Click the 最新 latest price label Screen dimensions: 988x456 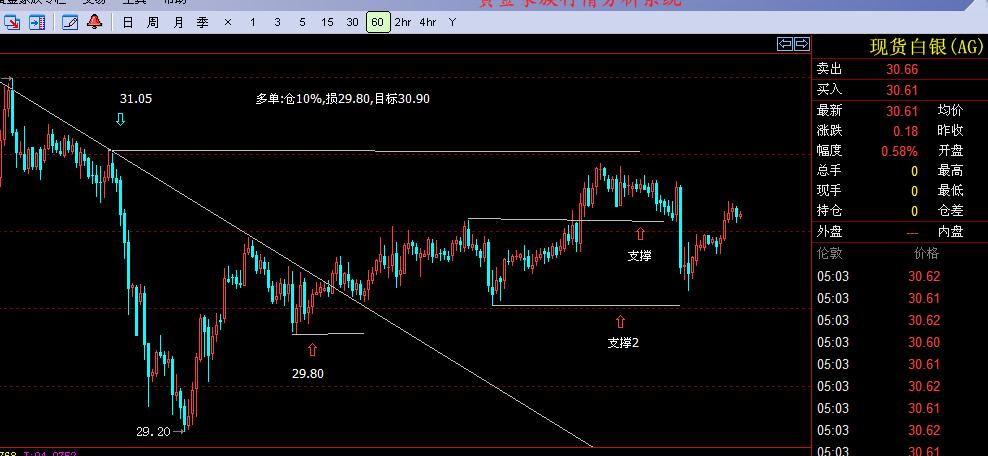tap(829, 110)
